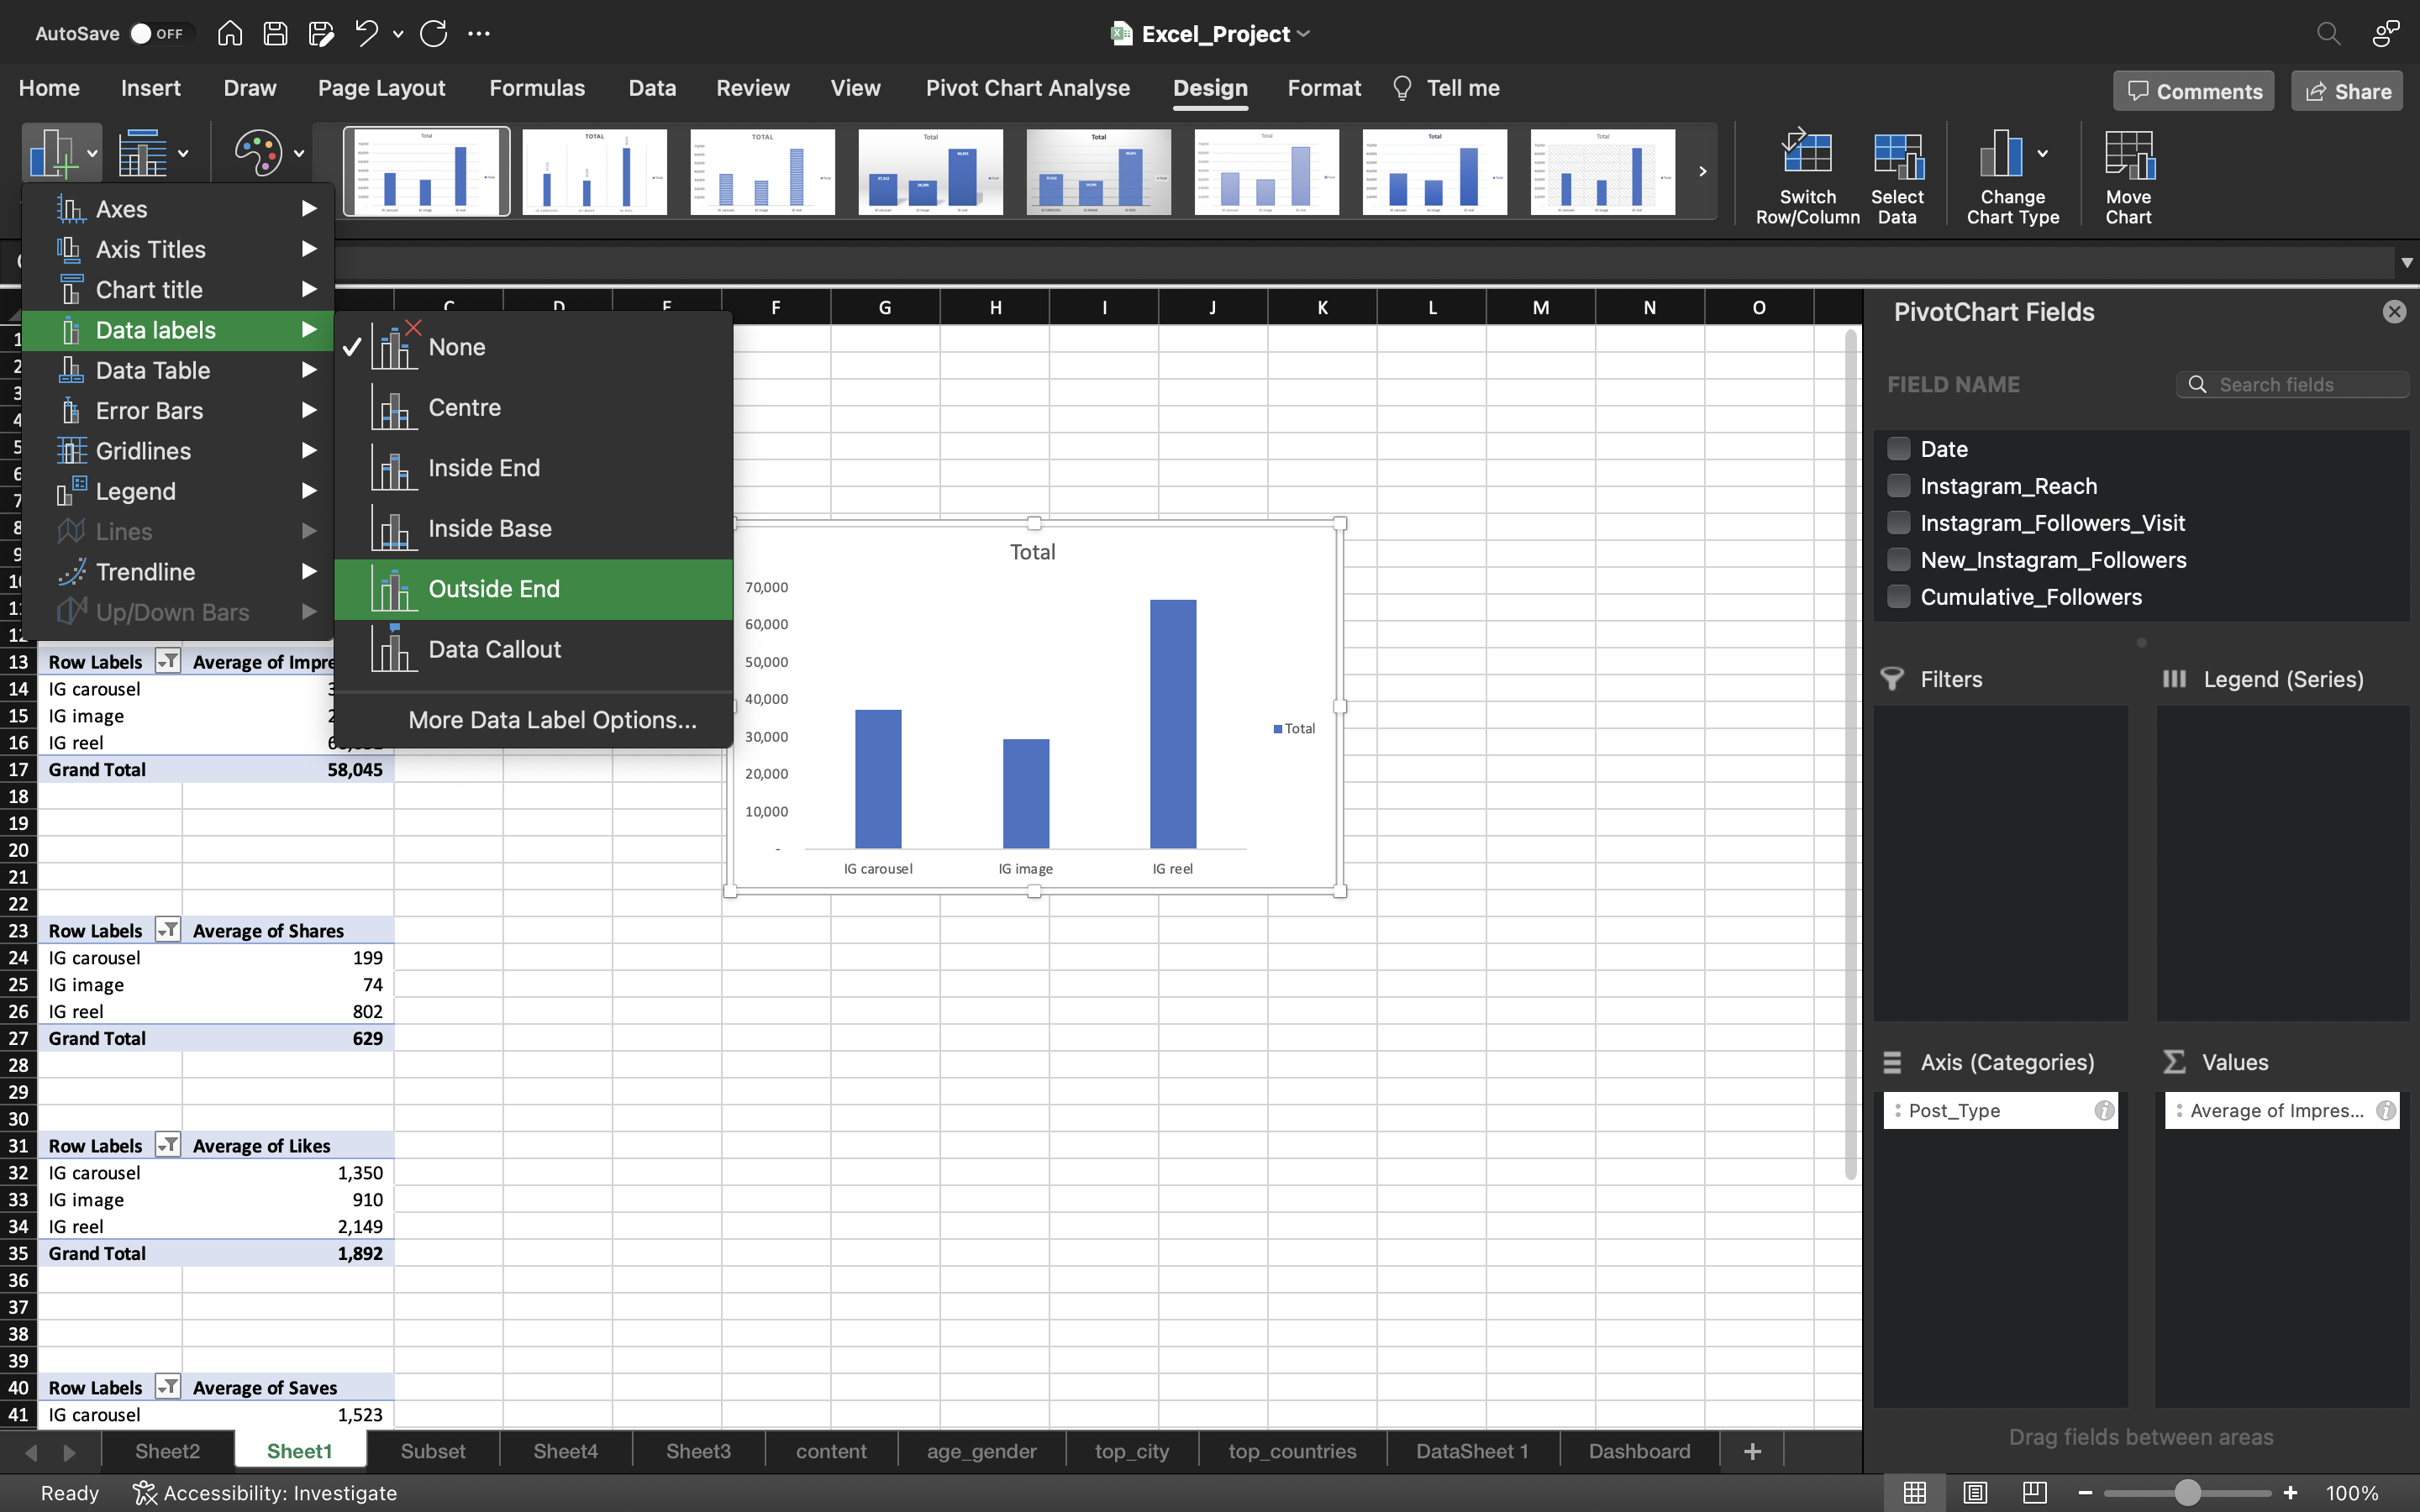This screenshot has width=2420, height=1512.
Task: Check the Instagram_Followers_Visit checkbox
Action: (1897, 522)
